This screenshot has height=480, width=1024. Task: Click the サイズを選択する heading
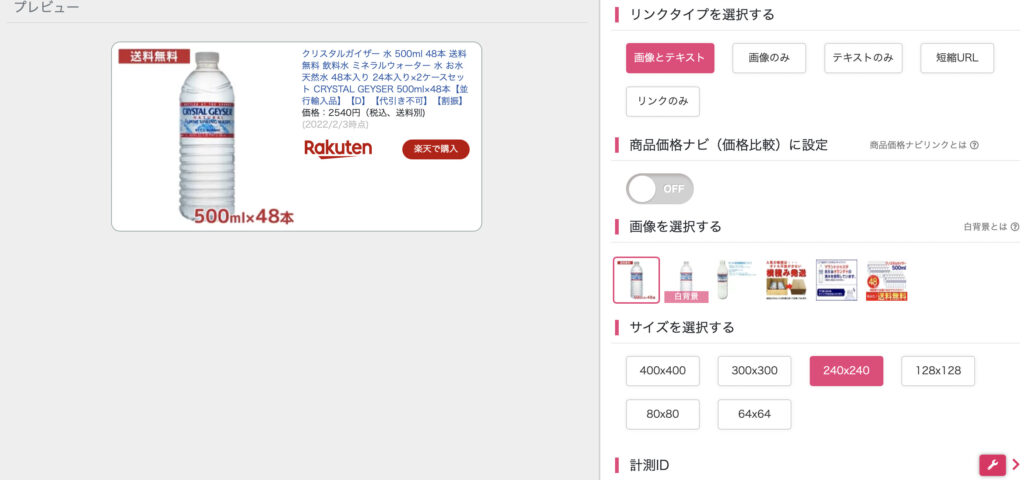(x=682, y=327)
